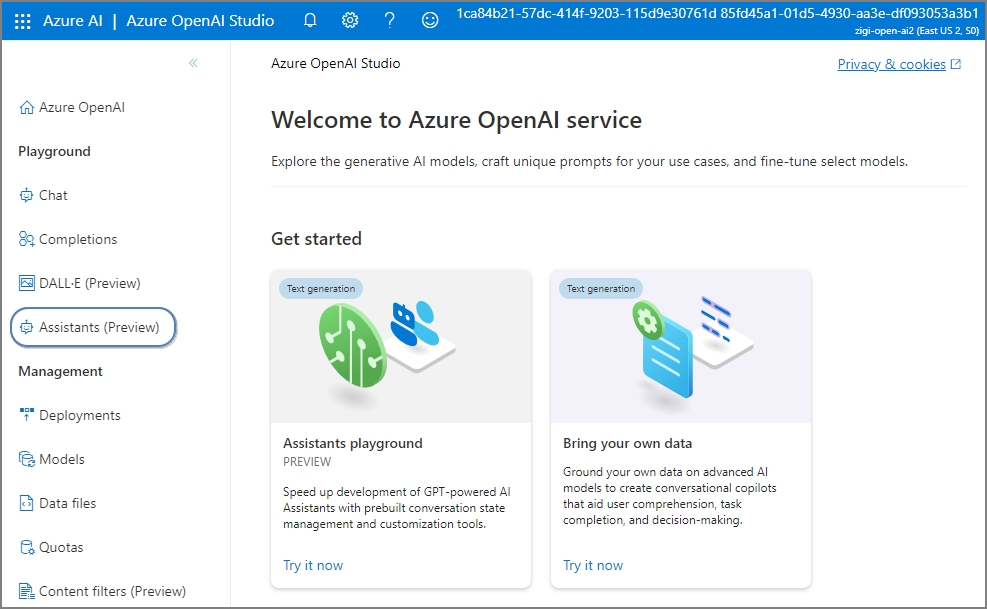Click the Assistants (Preview) icon
The height and width of the screenshot is (609, 987).
26,327
